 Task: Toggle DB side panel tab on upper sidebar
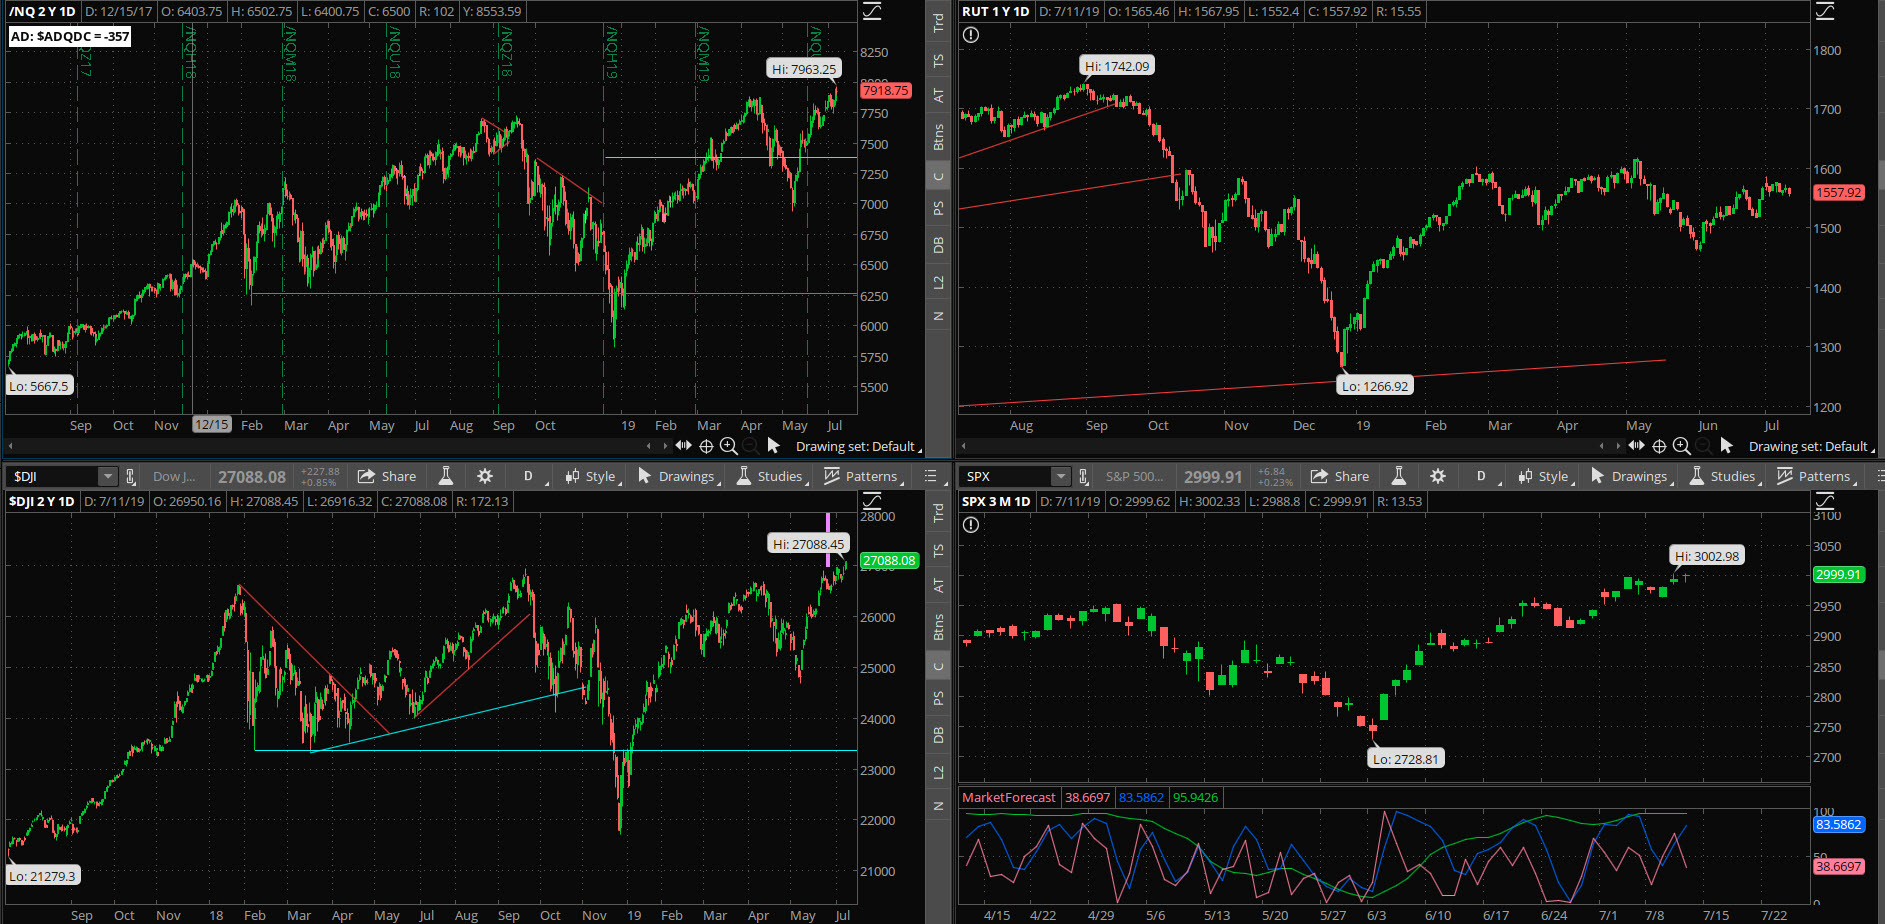938,245
